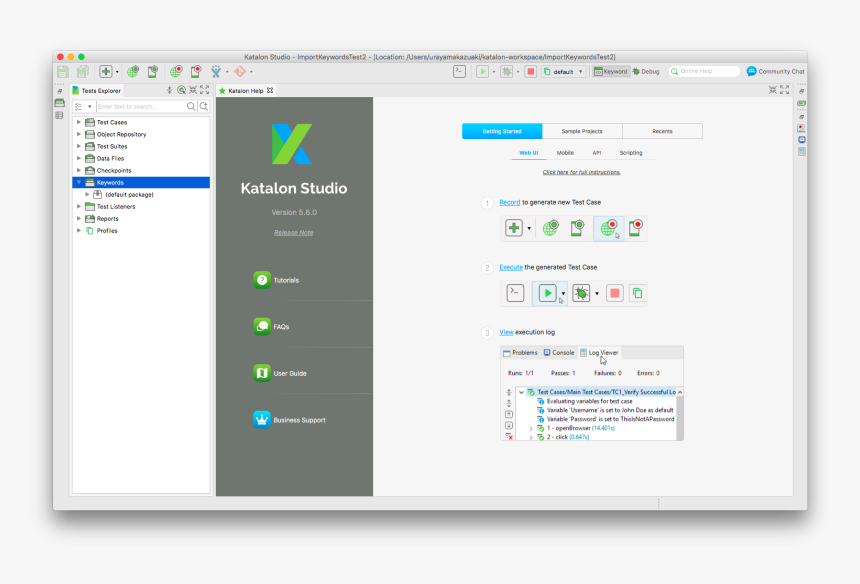Click the Record Web icon in main toolbar

pos(176,72)
